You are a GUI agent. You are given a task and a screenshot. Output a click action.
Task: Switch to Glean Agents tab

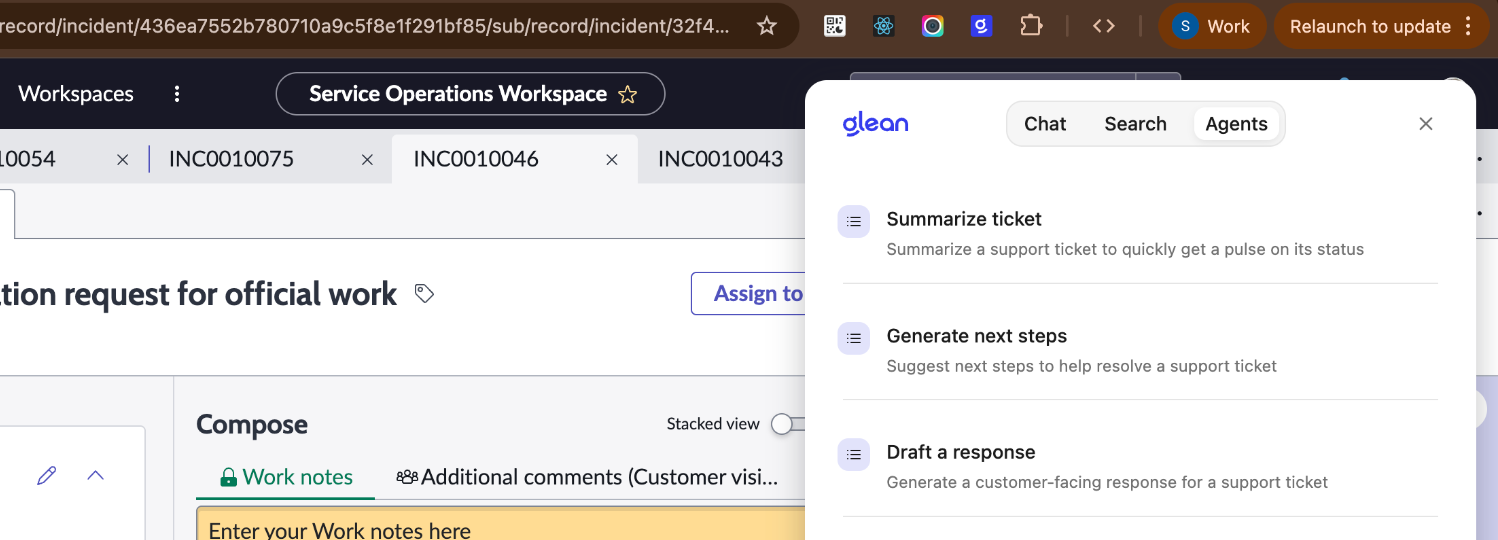click(x=1236, y=124)
